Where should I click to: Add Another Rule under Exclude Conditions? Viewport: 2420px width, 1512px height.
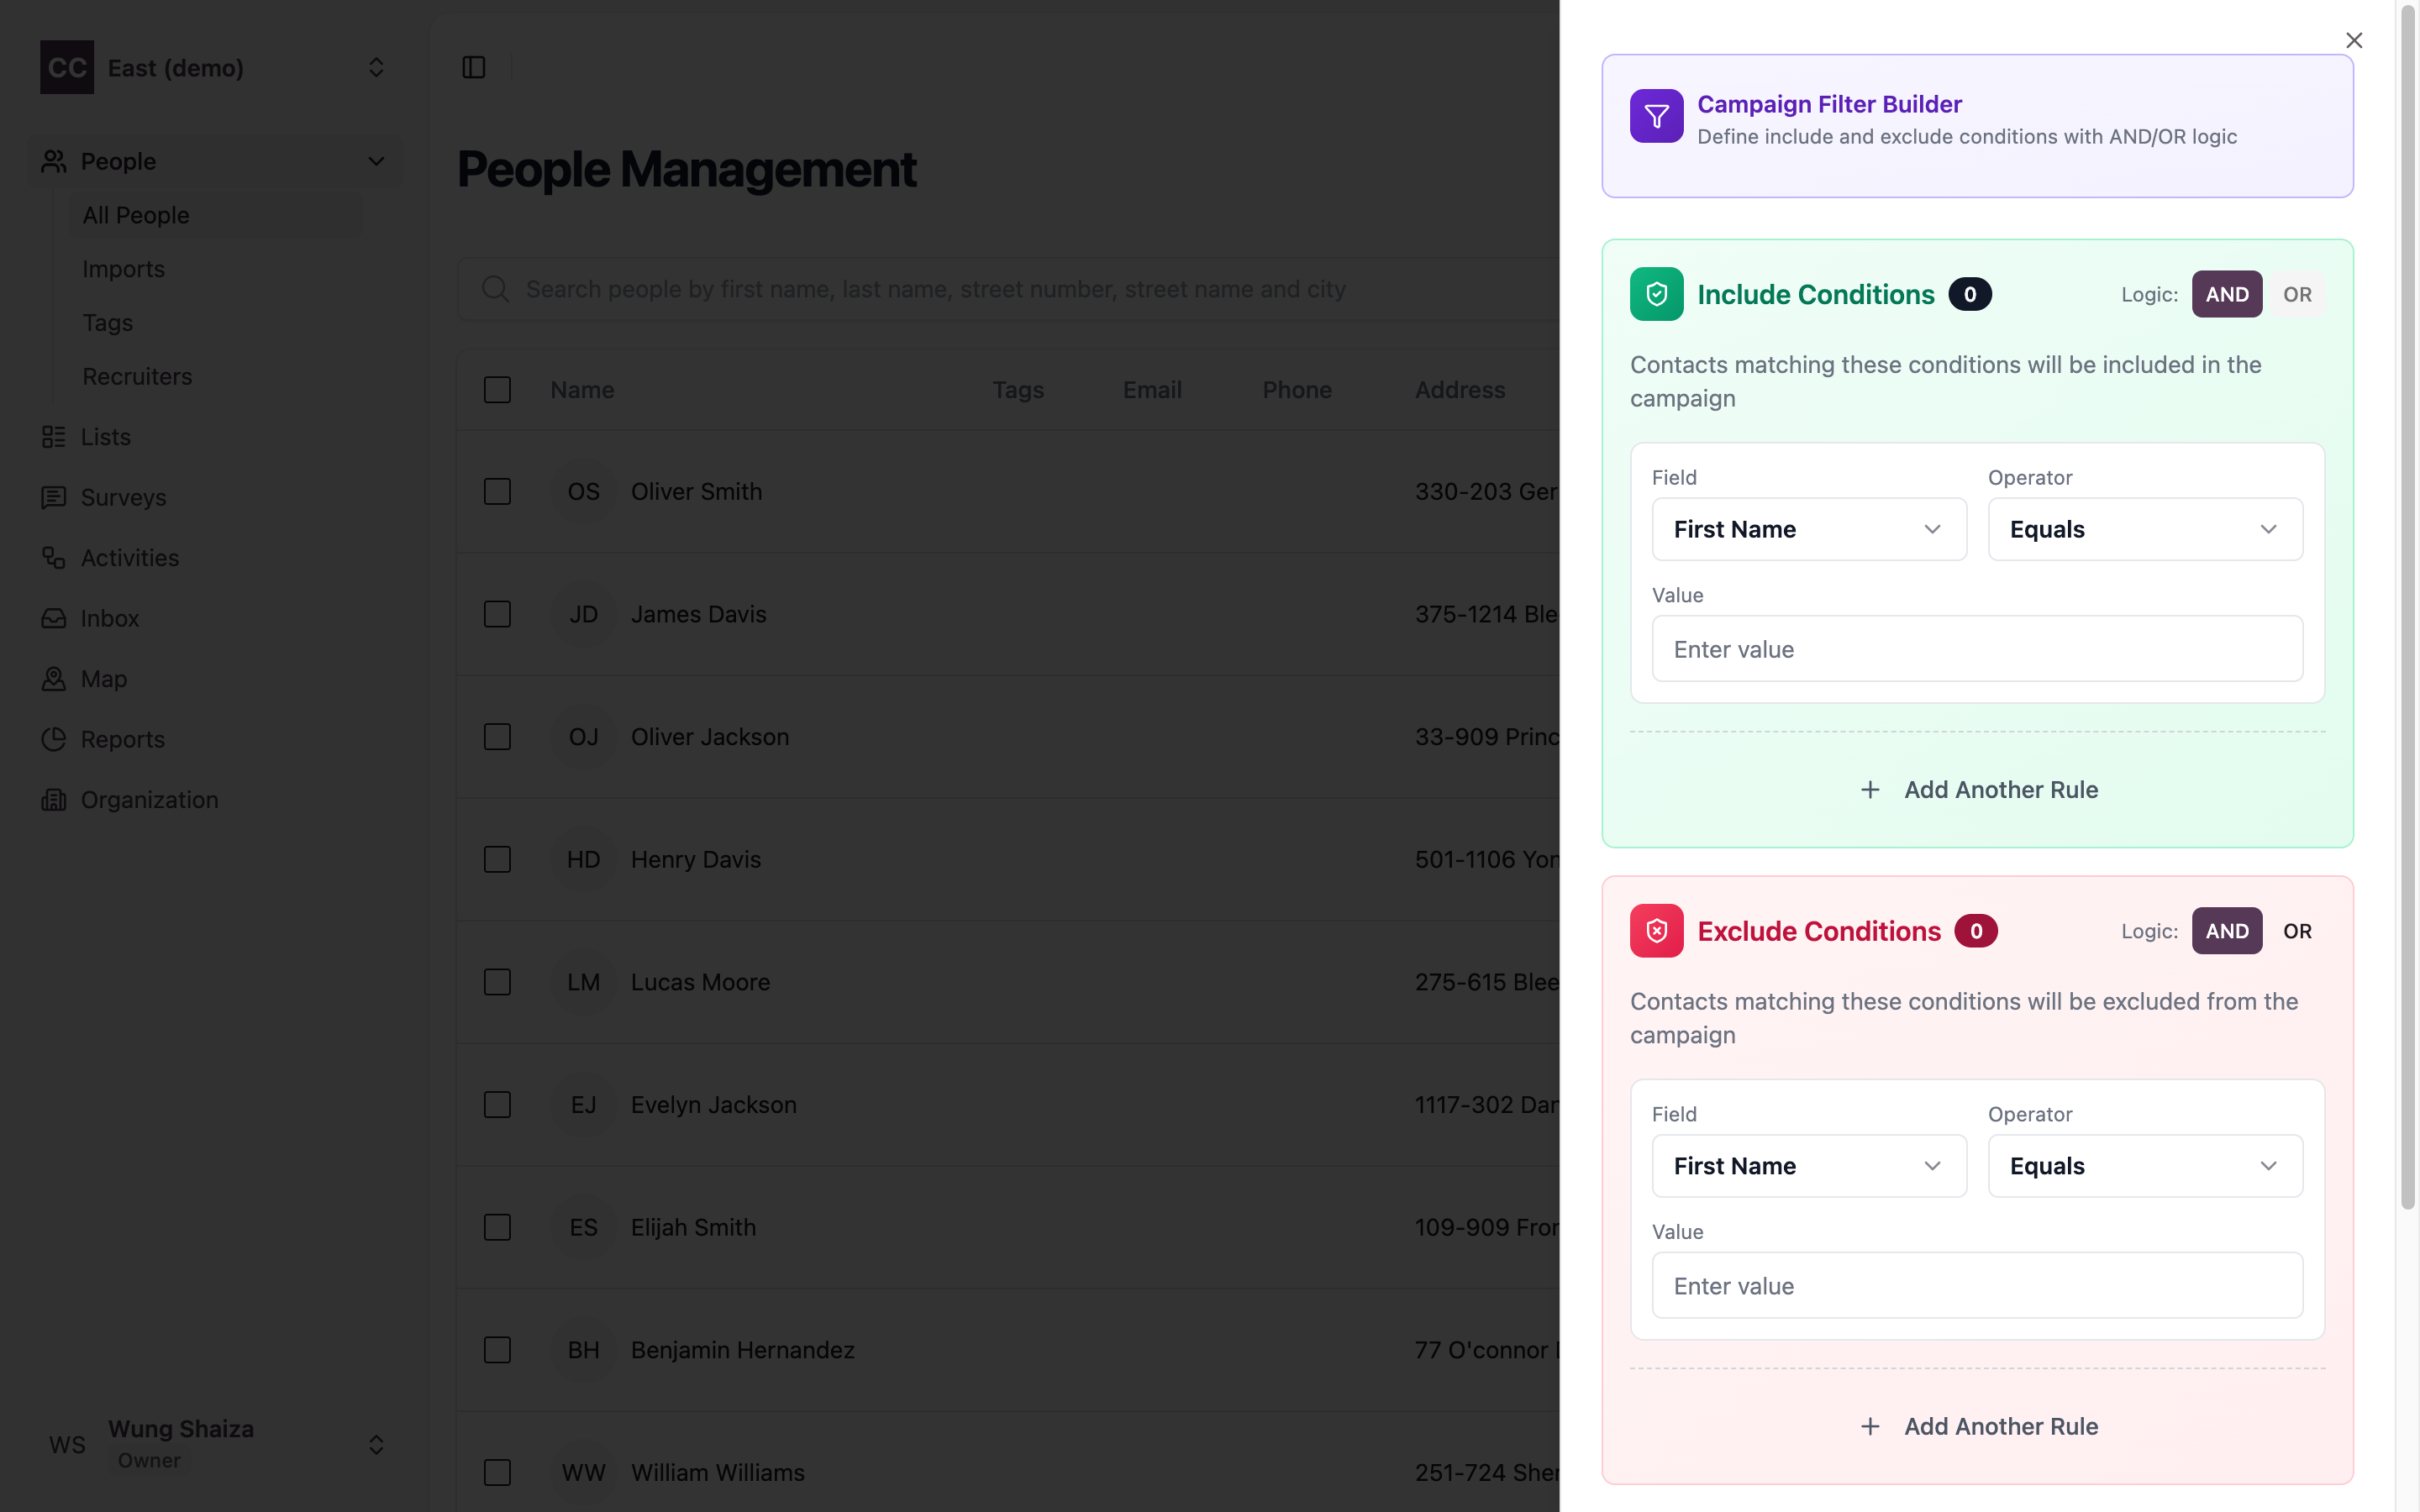point(1977,1427)
